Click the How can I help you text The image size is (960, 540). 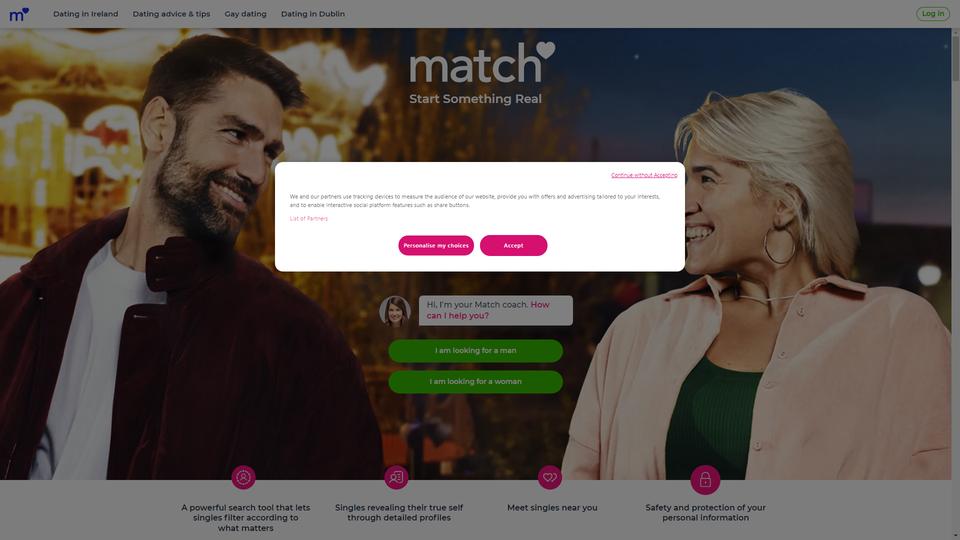(x=488, y=310)
